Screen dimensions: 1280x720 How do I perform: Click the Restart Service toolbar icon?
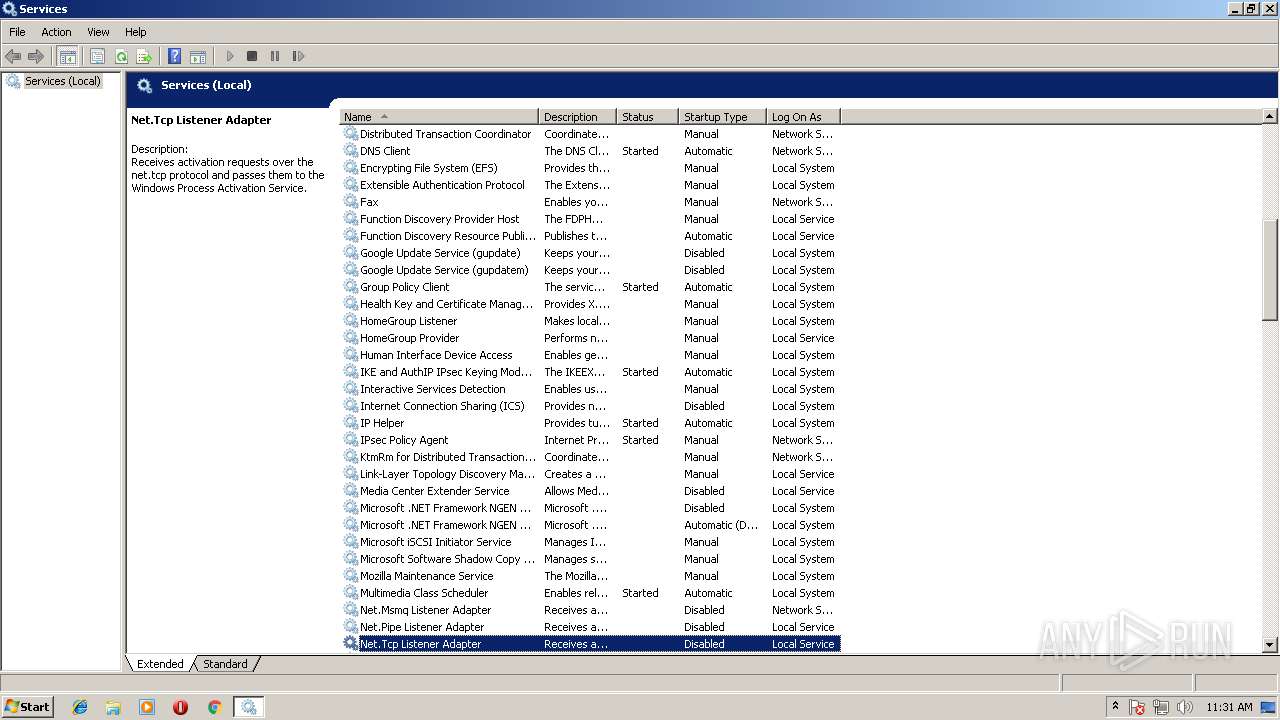click(298, 56)
